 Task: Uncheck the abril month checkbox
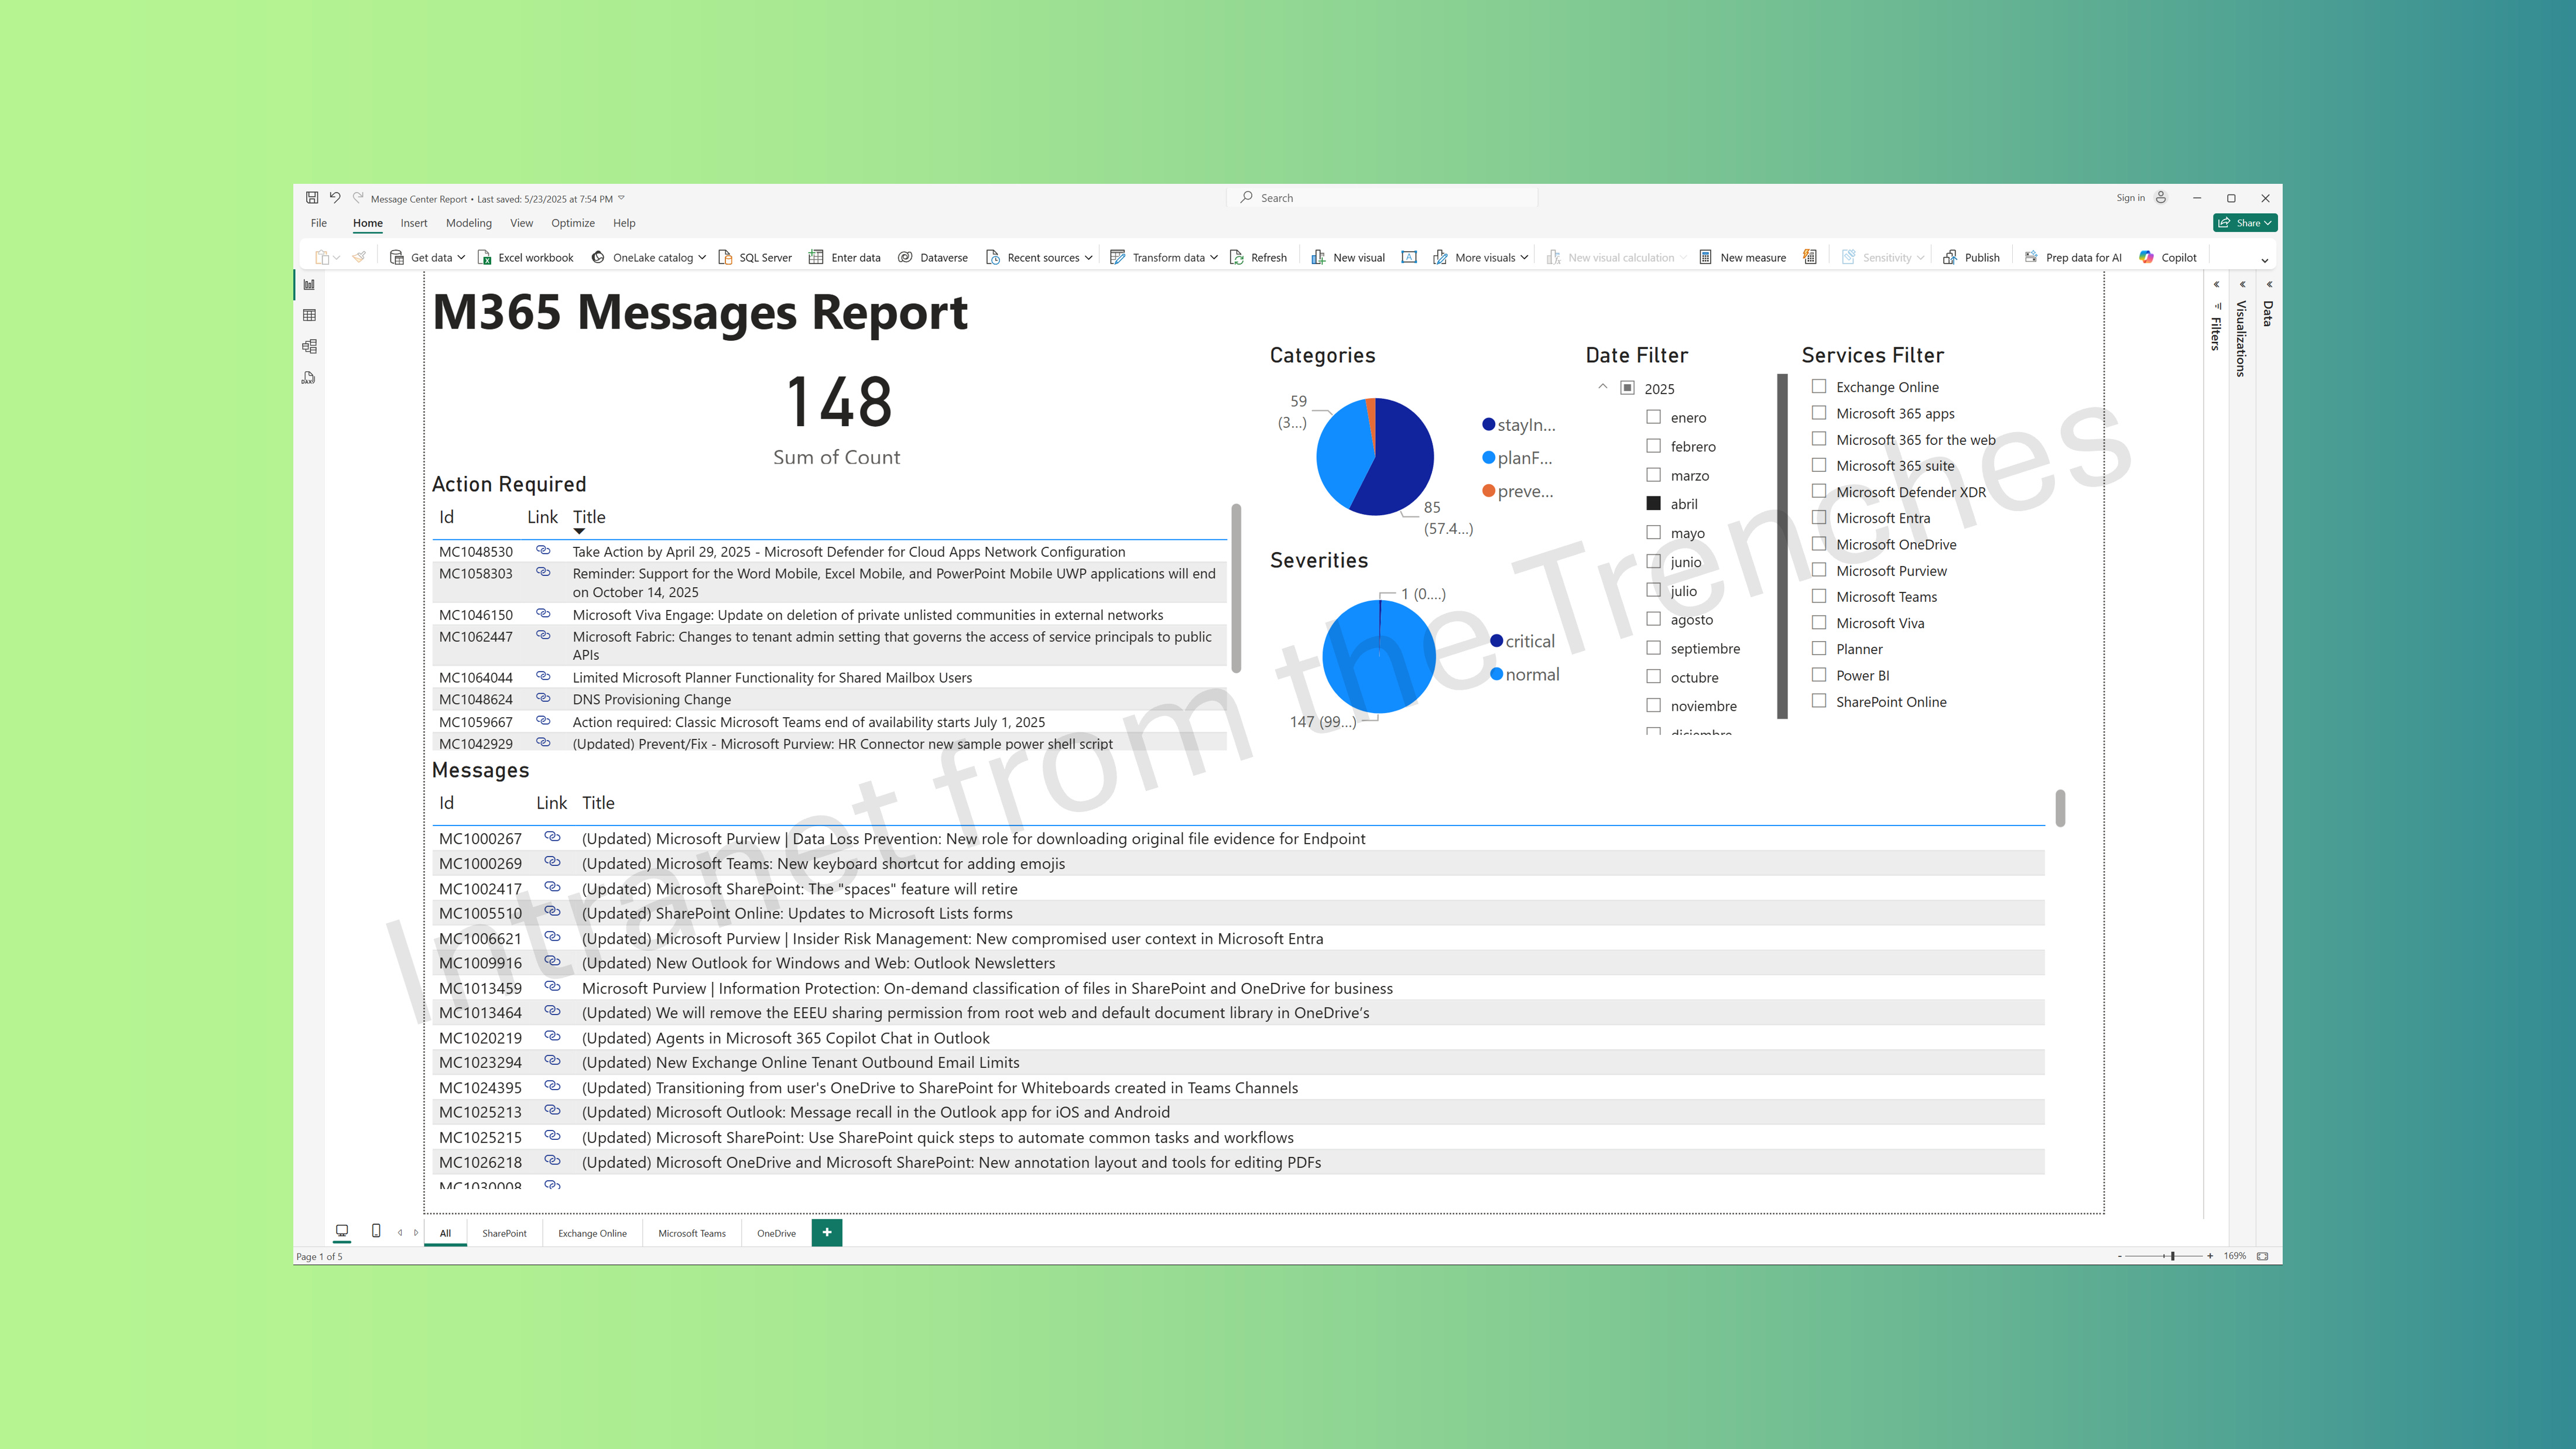(1654, 504)
